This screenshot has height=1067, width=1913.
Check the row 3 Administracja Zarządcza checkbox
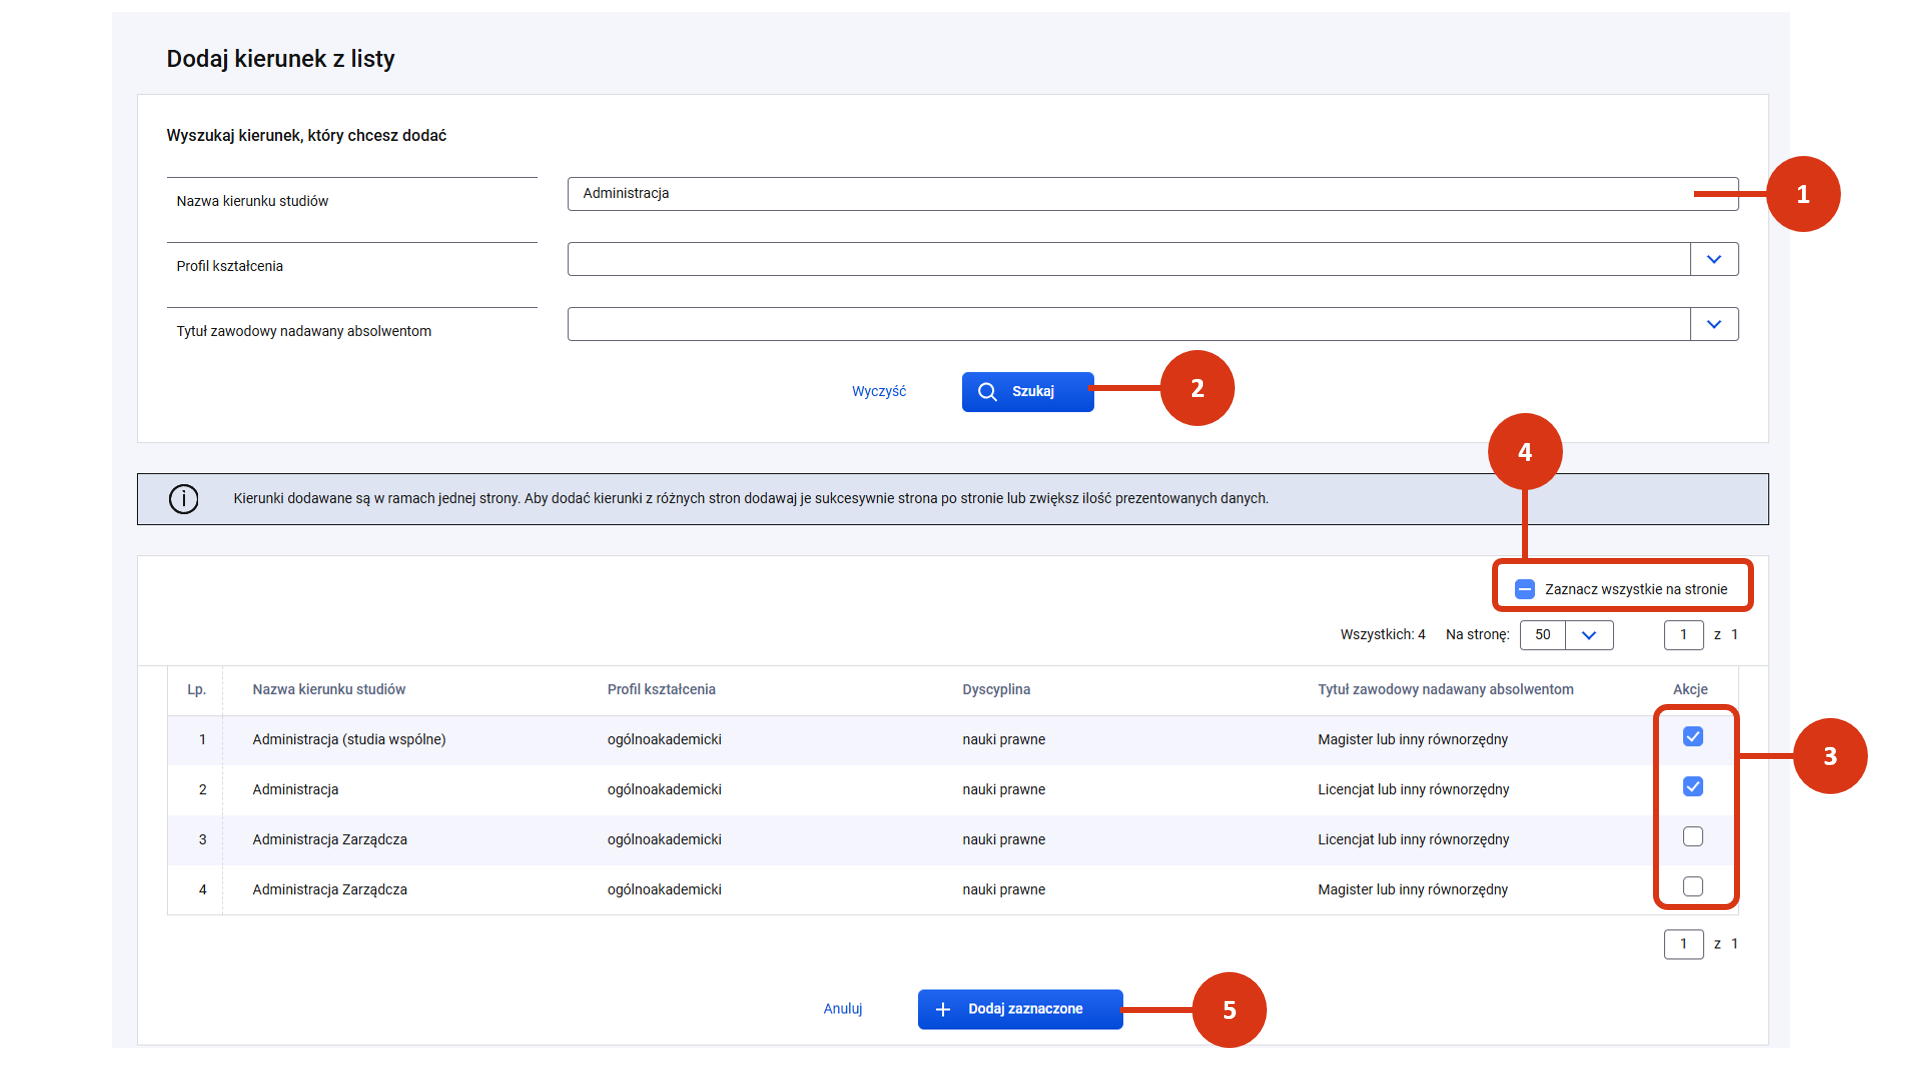[x=1693, y=837]
